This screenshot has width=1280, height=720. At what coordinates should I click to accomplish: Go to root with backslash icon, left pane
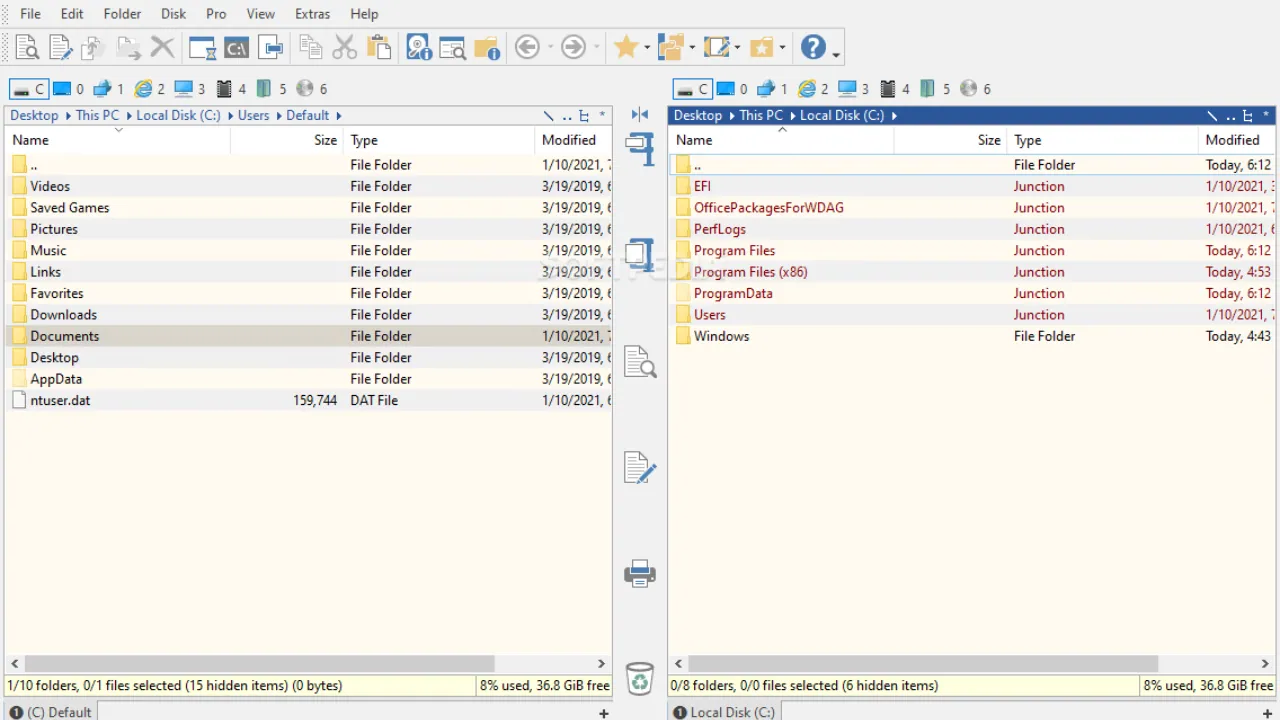pos(548,116)
